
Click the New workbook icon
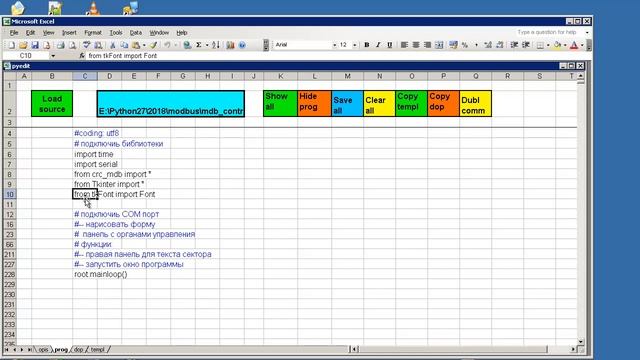(x=11, y=45)
